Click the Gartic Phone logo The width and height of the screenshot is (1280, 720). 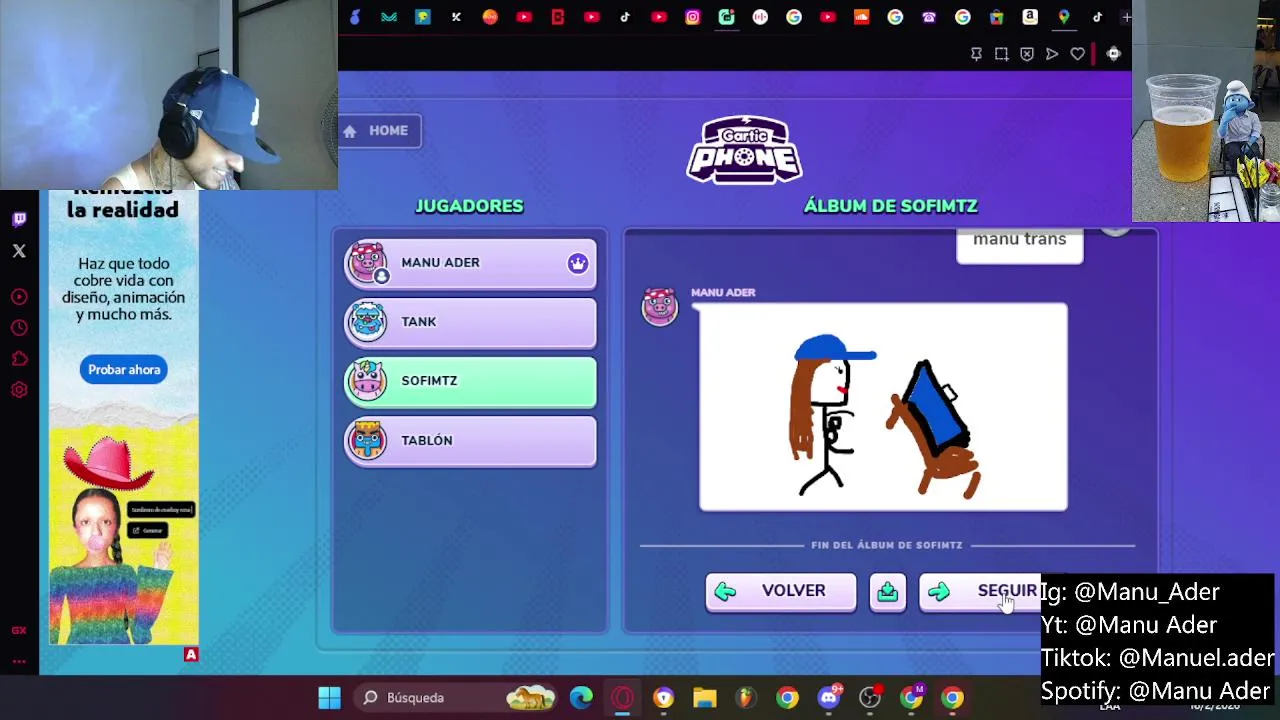pos(744,150)
